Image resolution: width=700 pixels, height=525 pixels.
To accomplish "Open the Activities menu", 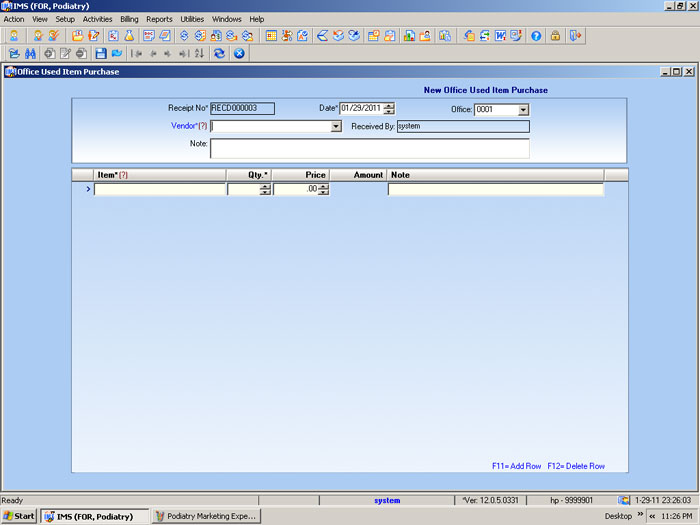I will [97, 19].
